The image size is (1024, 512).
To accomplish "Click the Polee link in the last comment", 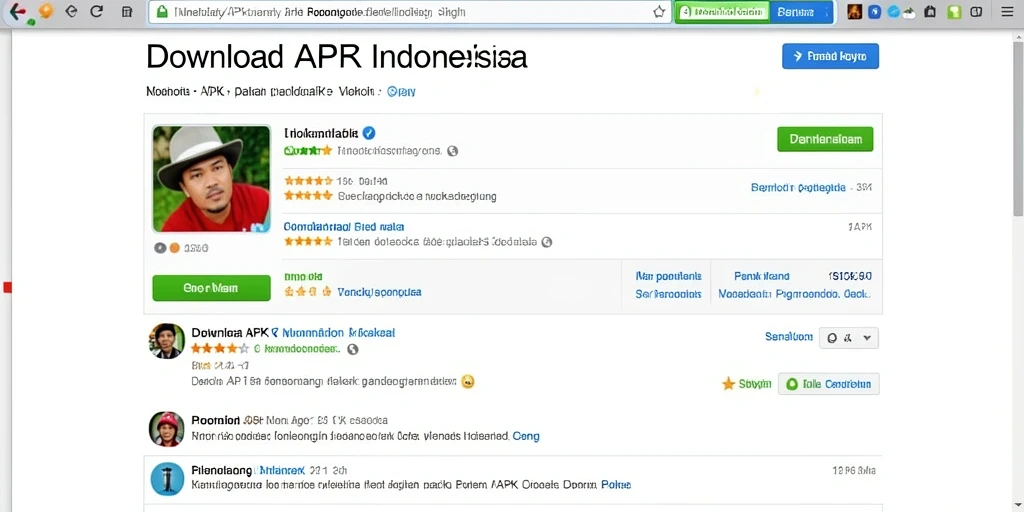I will pyautogui.click(x=616, y=485).
